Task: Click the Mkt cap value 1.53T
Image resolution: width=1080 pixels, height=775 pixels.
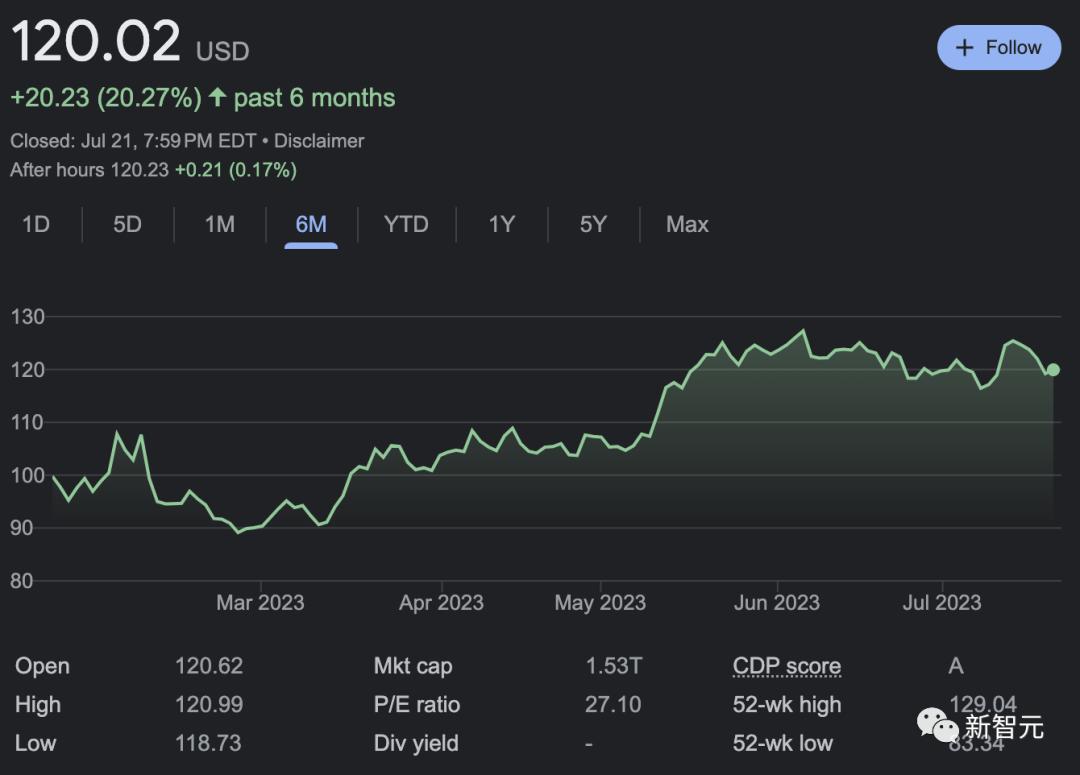Action: click(613, 666)
